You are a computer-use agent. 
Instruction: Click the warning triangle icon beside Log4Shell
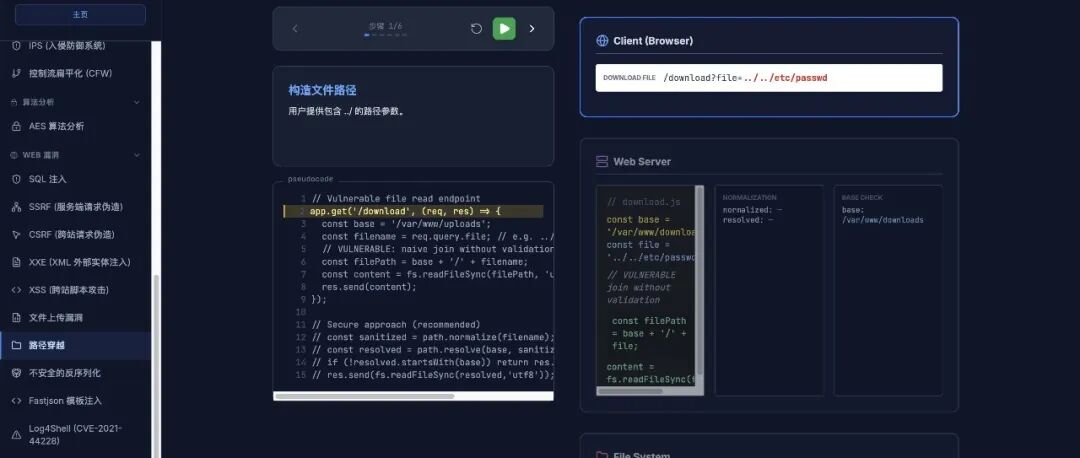[17, 434]
